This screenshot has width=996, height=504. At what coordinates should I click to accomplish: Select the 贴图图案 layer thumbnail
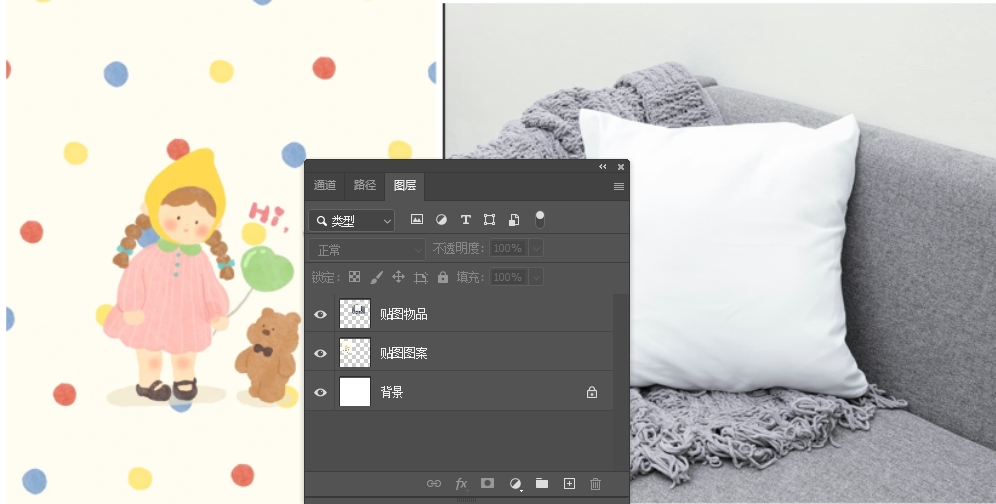355,353
